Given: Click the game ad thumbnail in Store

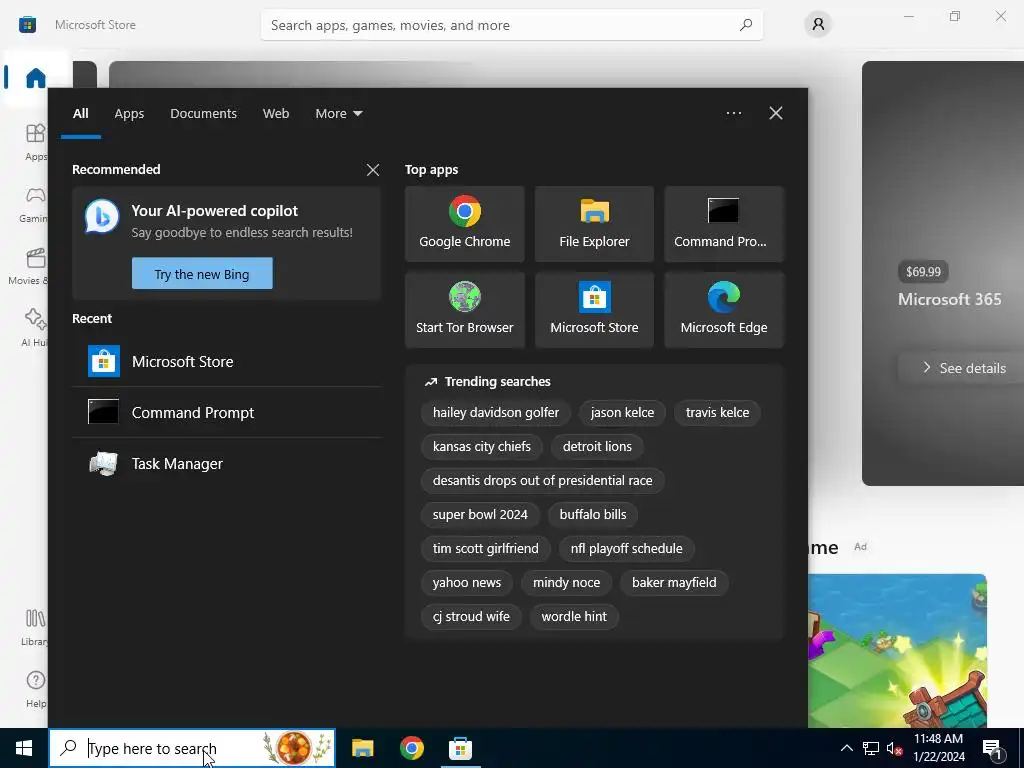Looking at the screenshot, I should (x=897, y=650).
